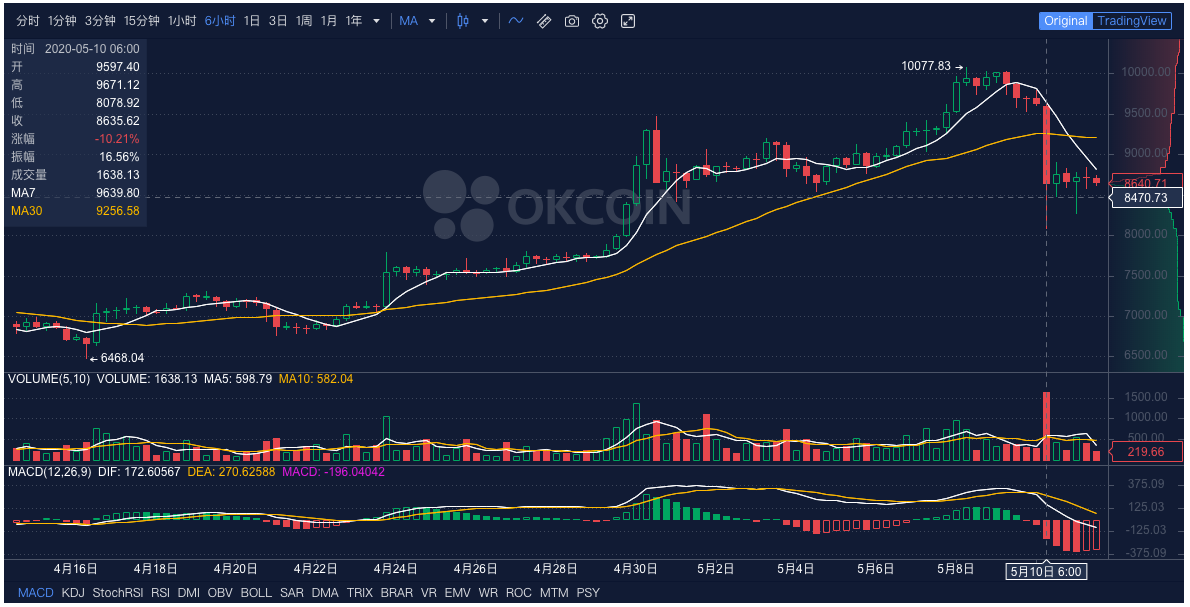Select the ruler measurement tool
This screenshot has width=1190, height=607.
[544, 20]
